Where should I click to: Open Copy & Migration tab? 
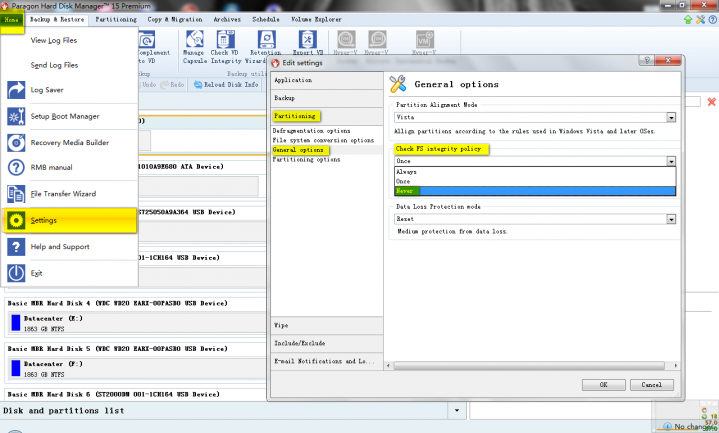point(175,20)
